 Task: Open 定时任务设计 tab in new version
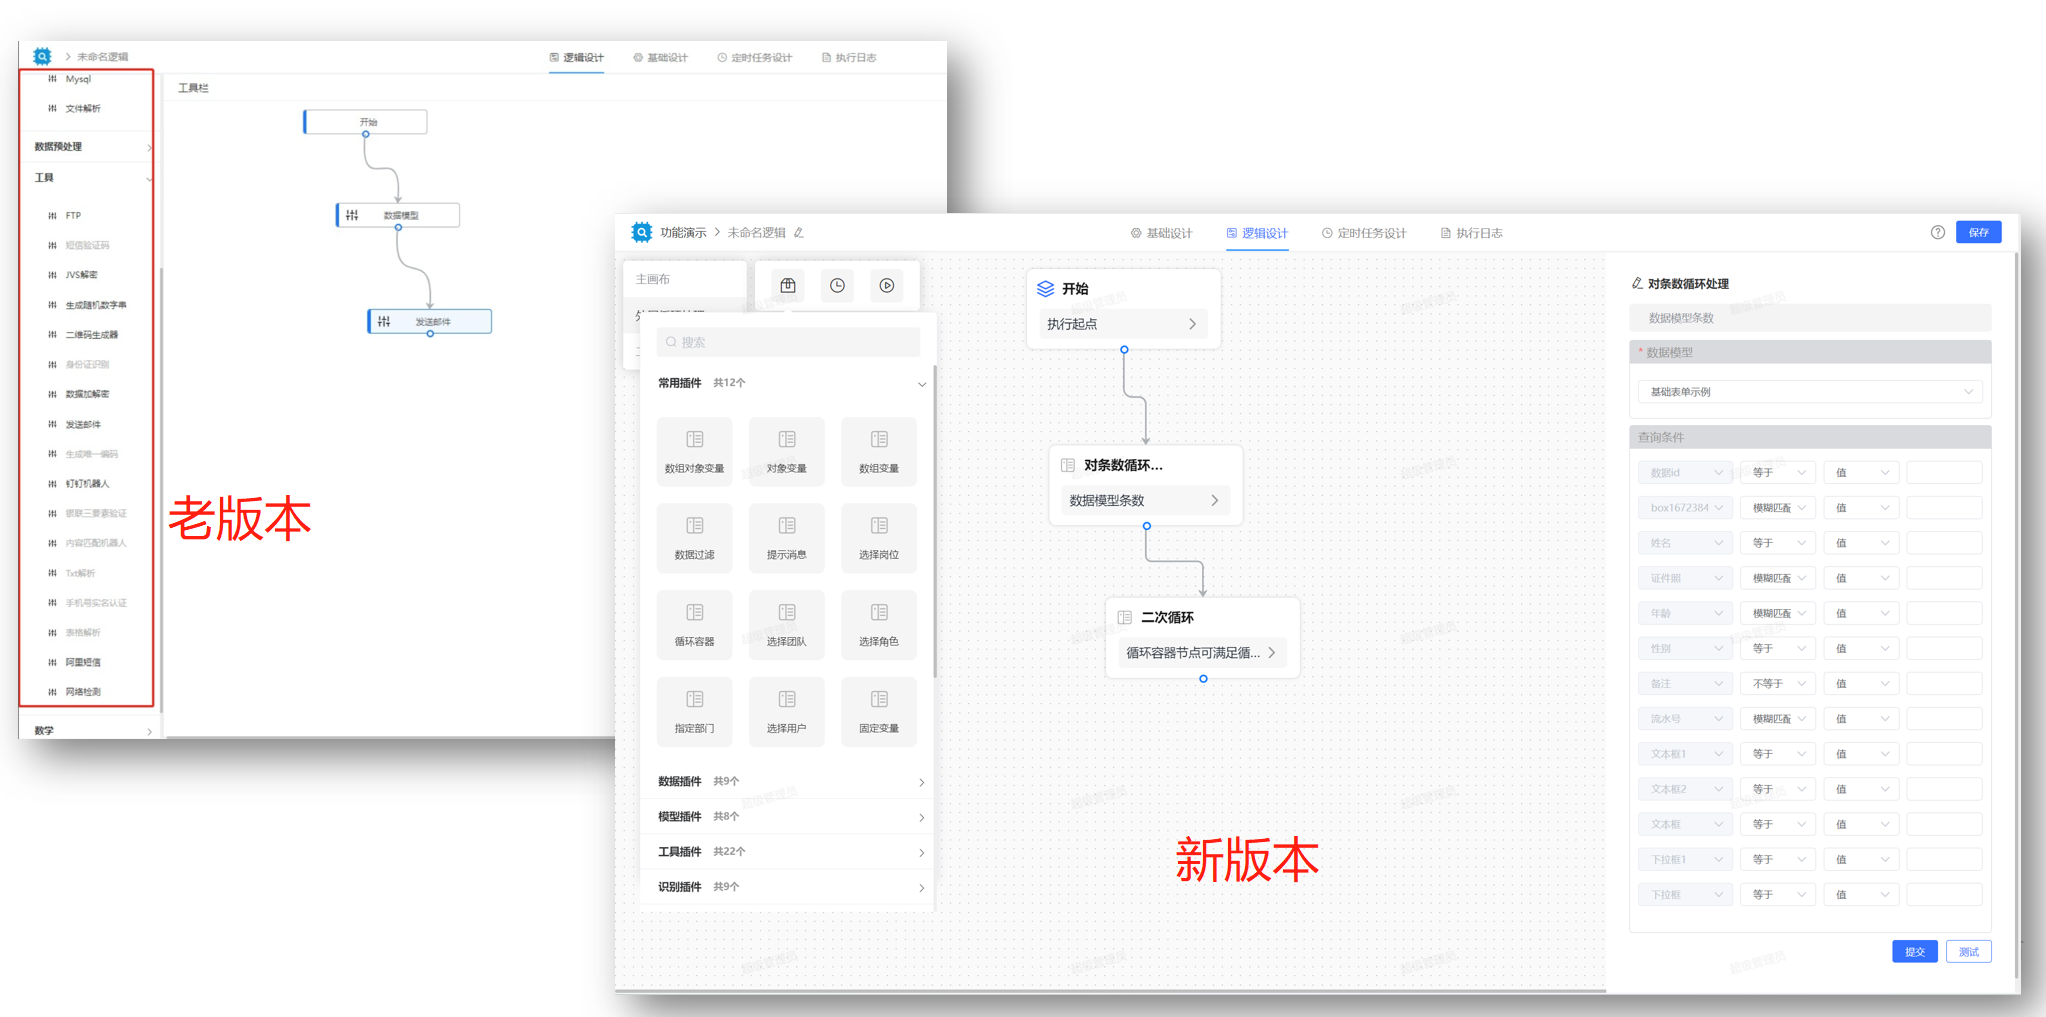(x=1364, y=233)
